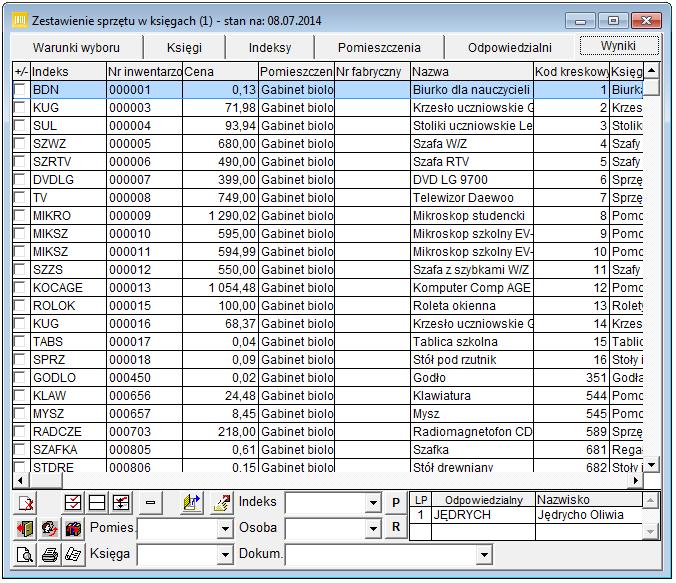Screen dimensions: 676x583
Task: Click the change responsible person icon
Action: tap(50, 528)
